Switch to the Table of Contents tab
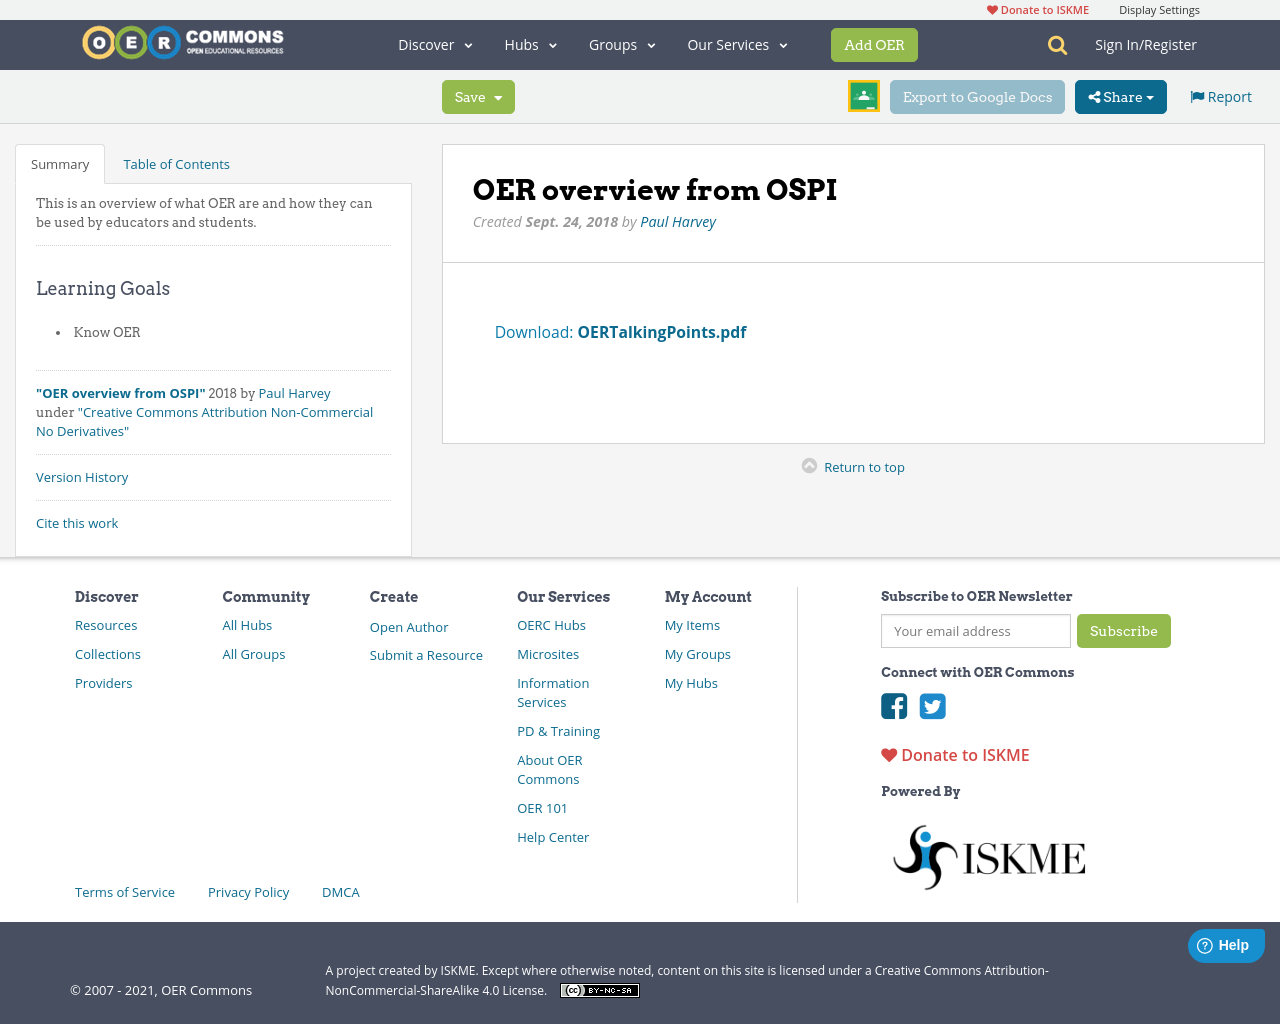Image resolution: width=1280 pixels, height=1024 pixels. pos(176,163)
